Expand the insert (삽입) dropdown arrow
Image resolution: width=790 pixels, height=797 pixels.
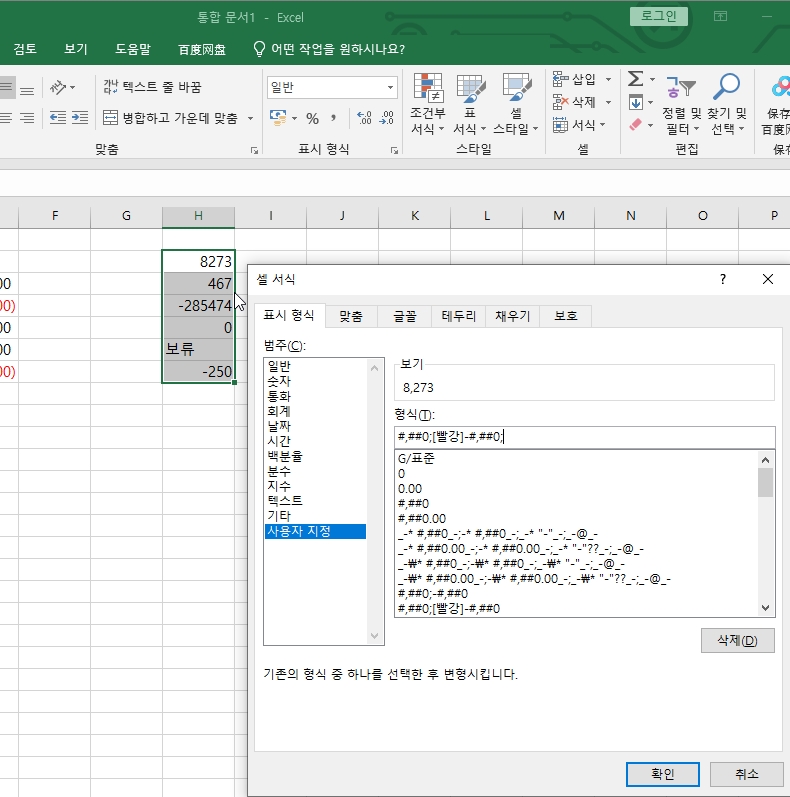pyautogui.click(x=609, y=79)
